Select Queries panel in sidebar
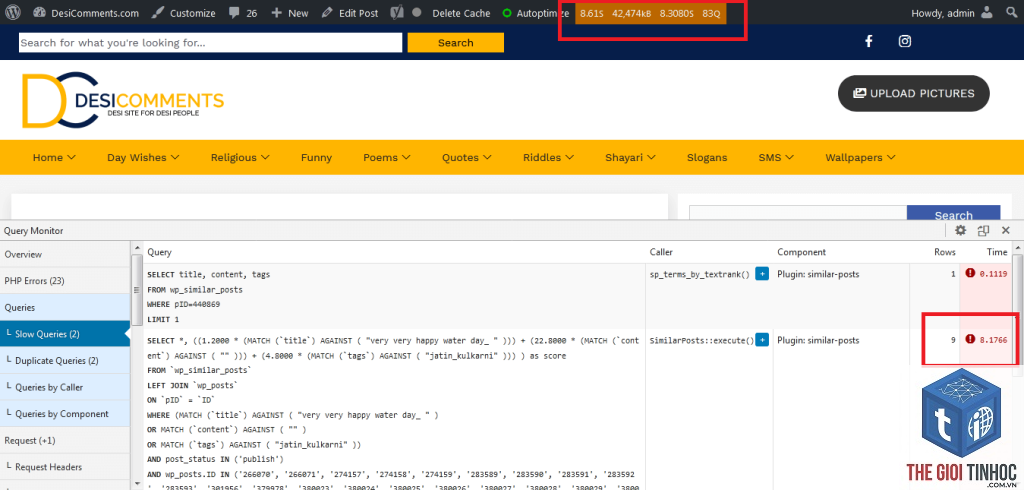 (x=65, y=307)
